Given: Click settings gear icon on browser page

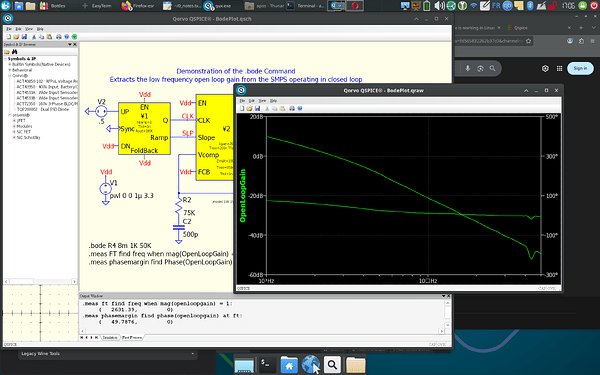Looking at the screenshot, I should point(545,68).
